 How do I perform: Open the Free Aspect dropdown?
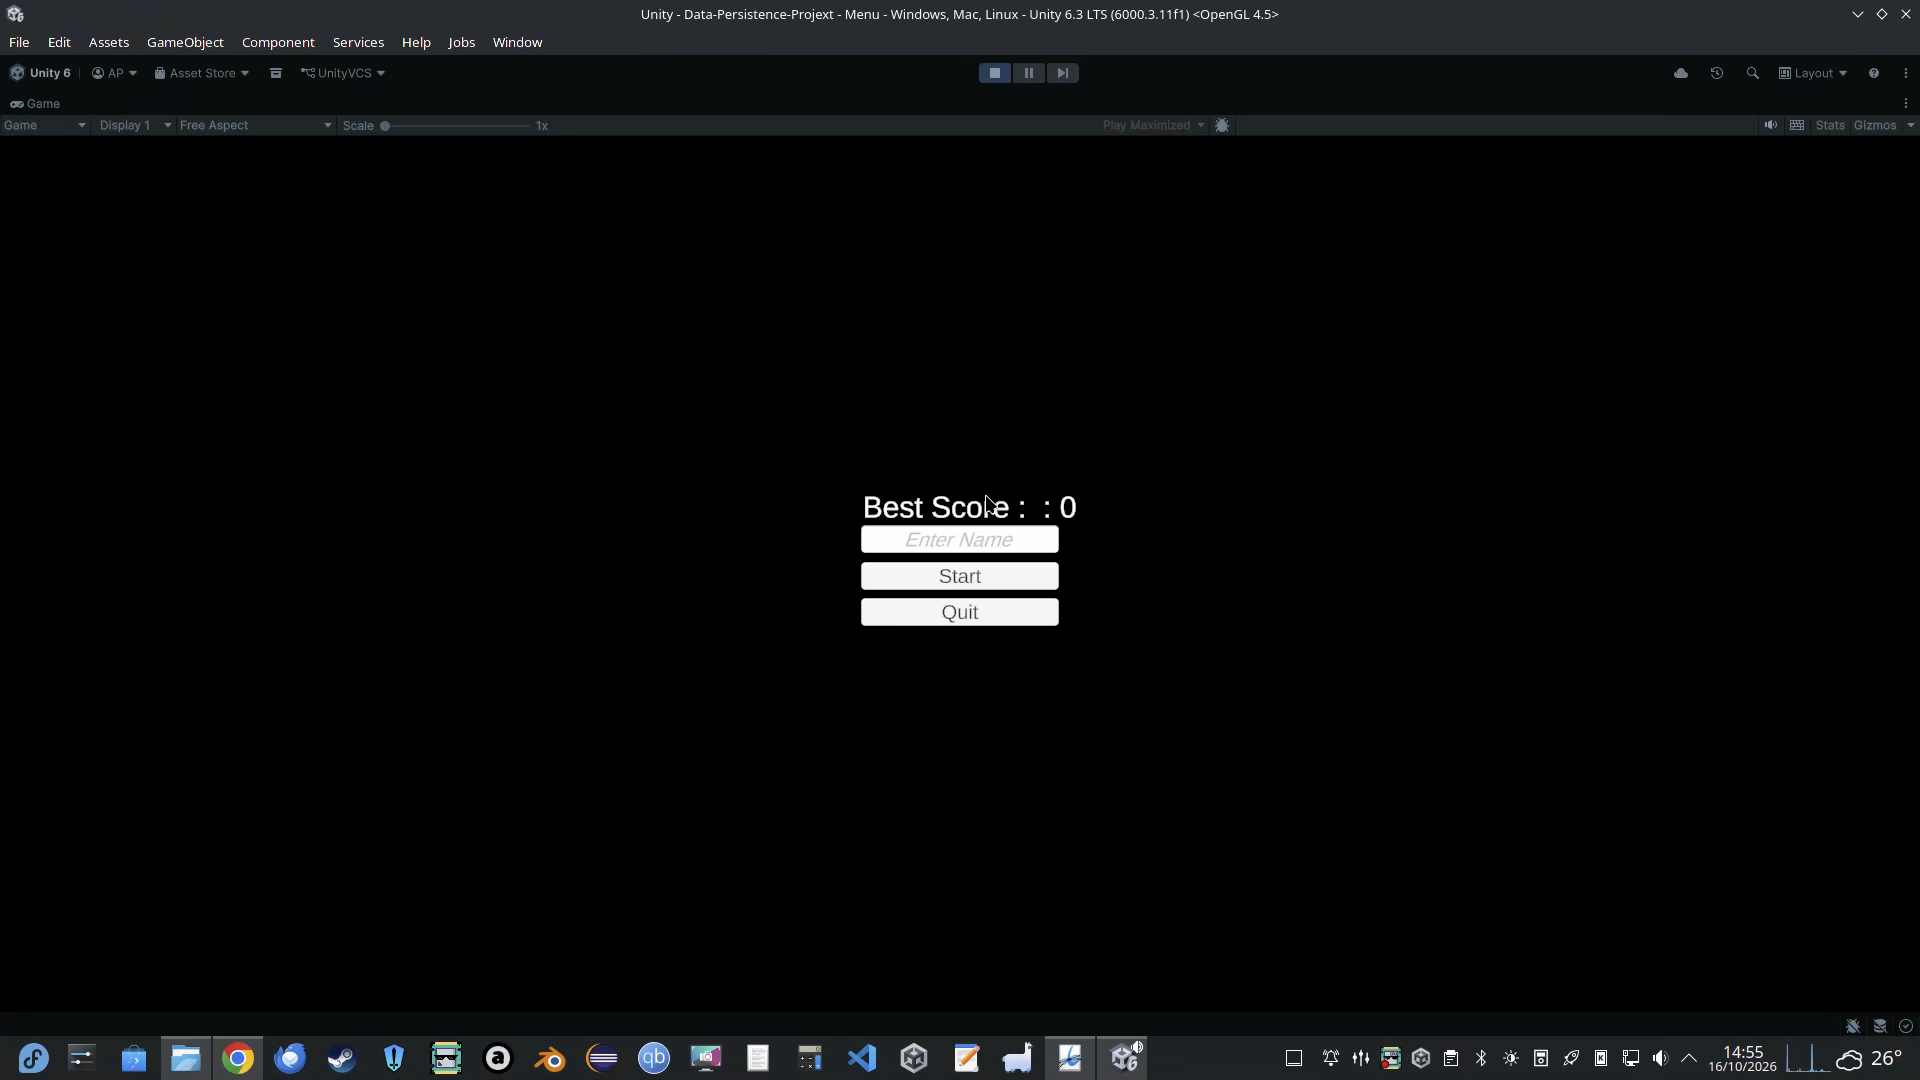(255, 125)
